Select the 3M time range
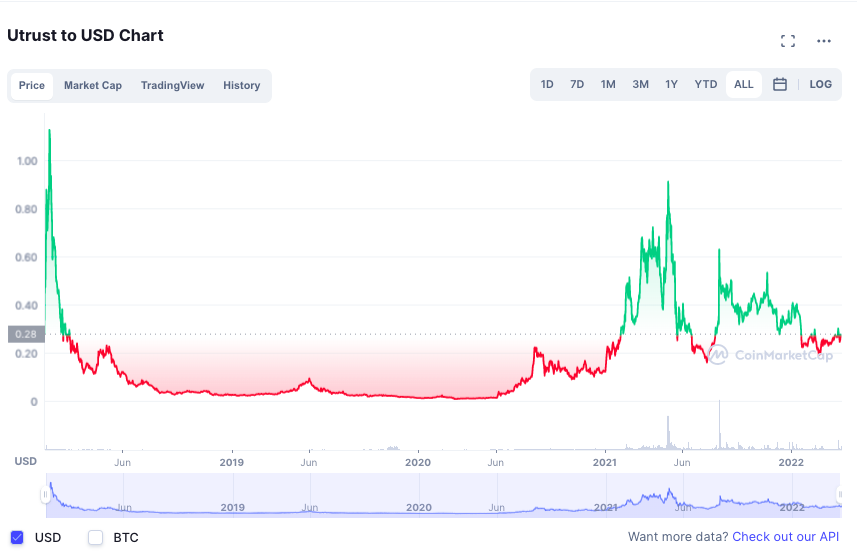 [x=641, y=85]
